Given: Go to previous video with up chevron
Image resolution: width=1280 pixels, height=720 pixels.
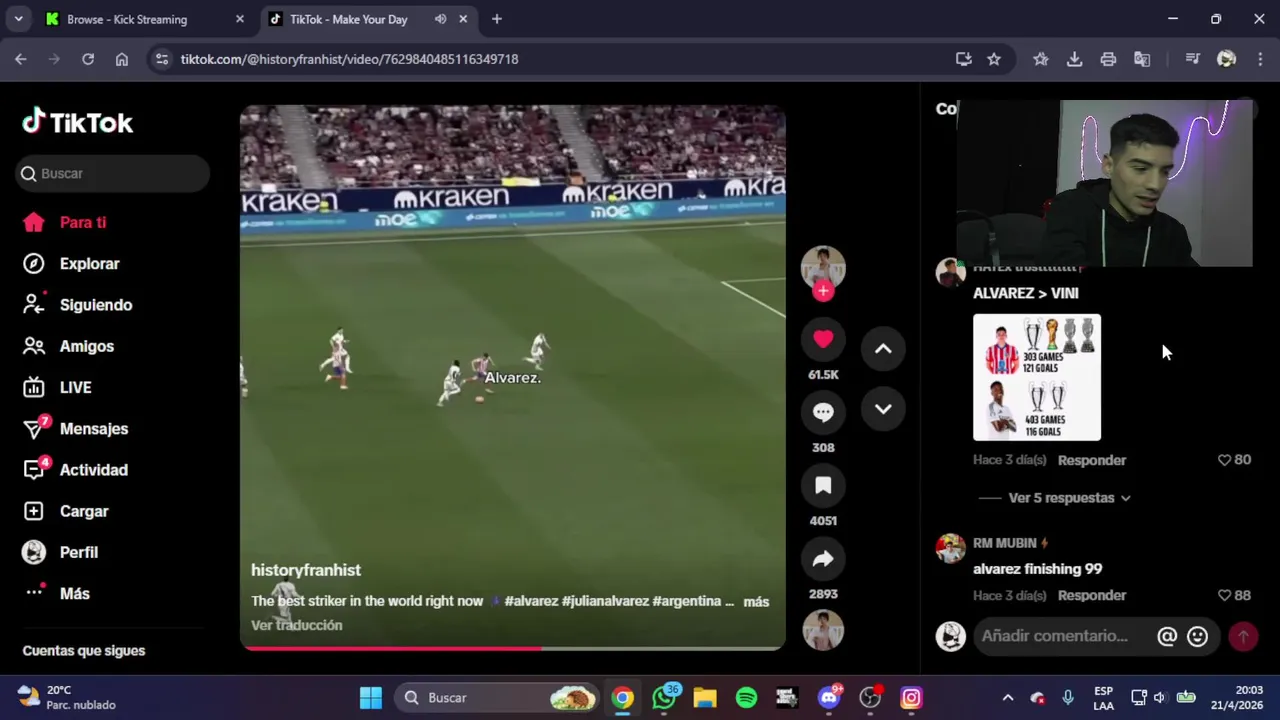Looking at the screenshot, I should coord(883,348).
